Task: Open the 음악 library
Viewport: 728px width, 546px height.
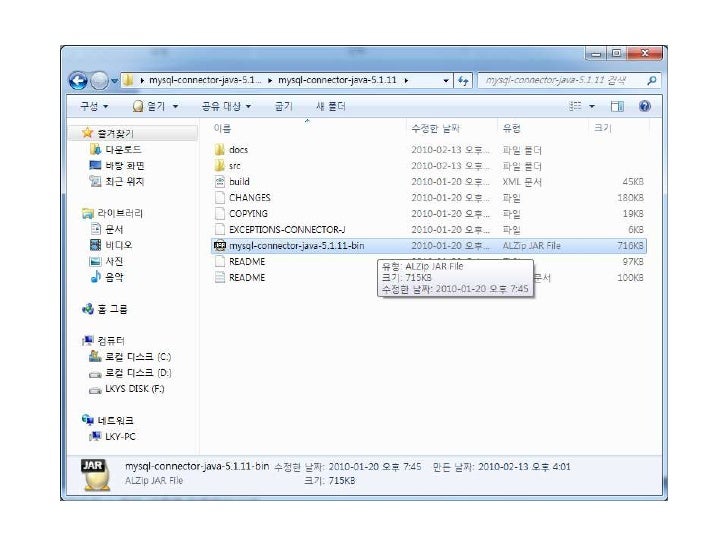Action: (x=114, y=278)
